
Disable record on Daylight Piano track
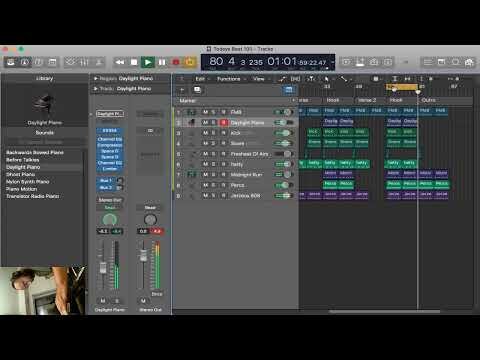pos(224,123)
